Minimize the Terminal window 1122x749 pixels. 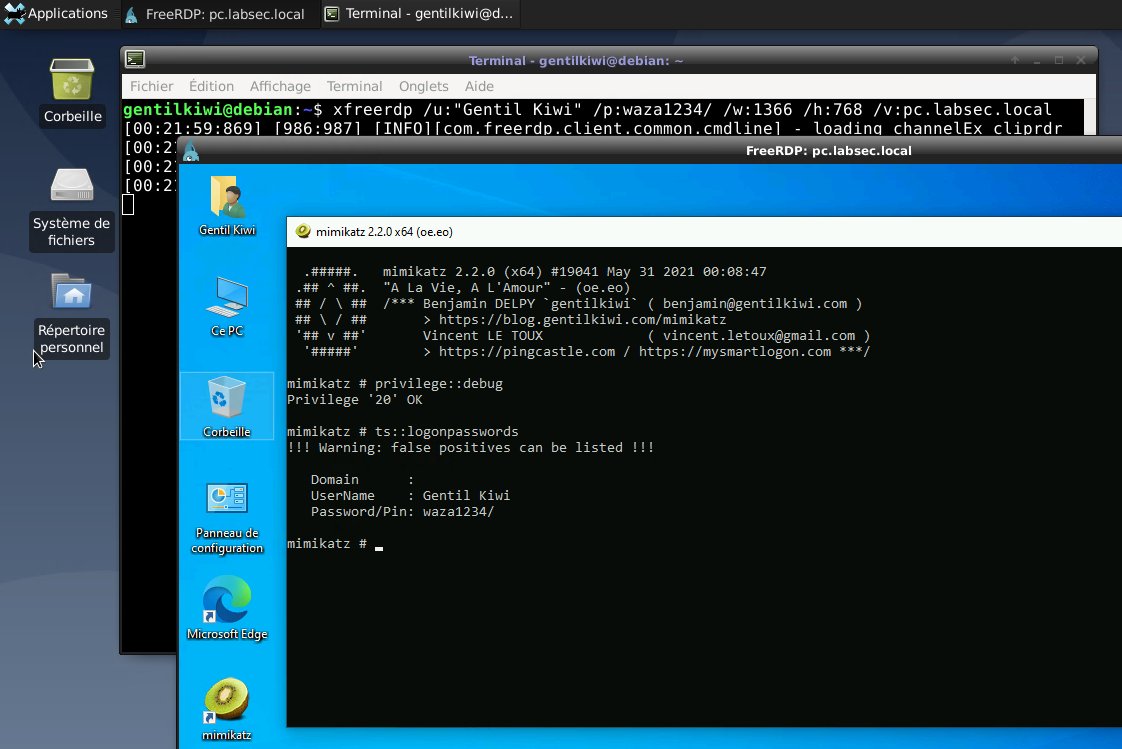(x=1037, y=60)
